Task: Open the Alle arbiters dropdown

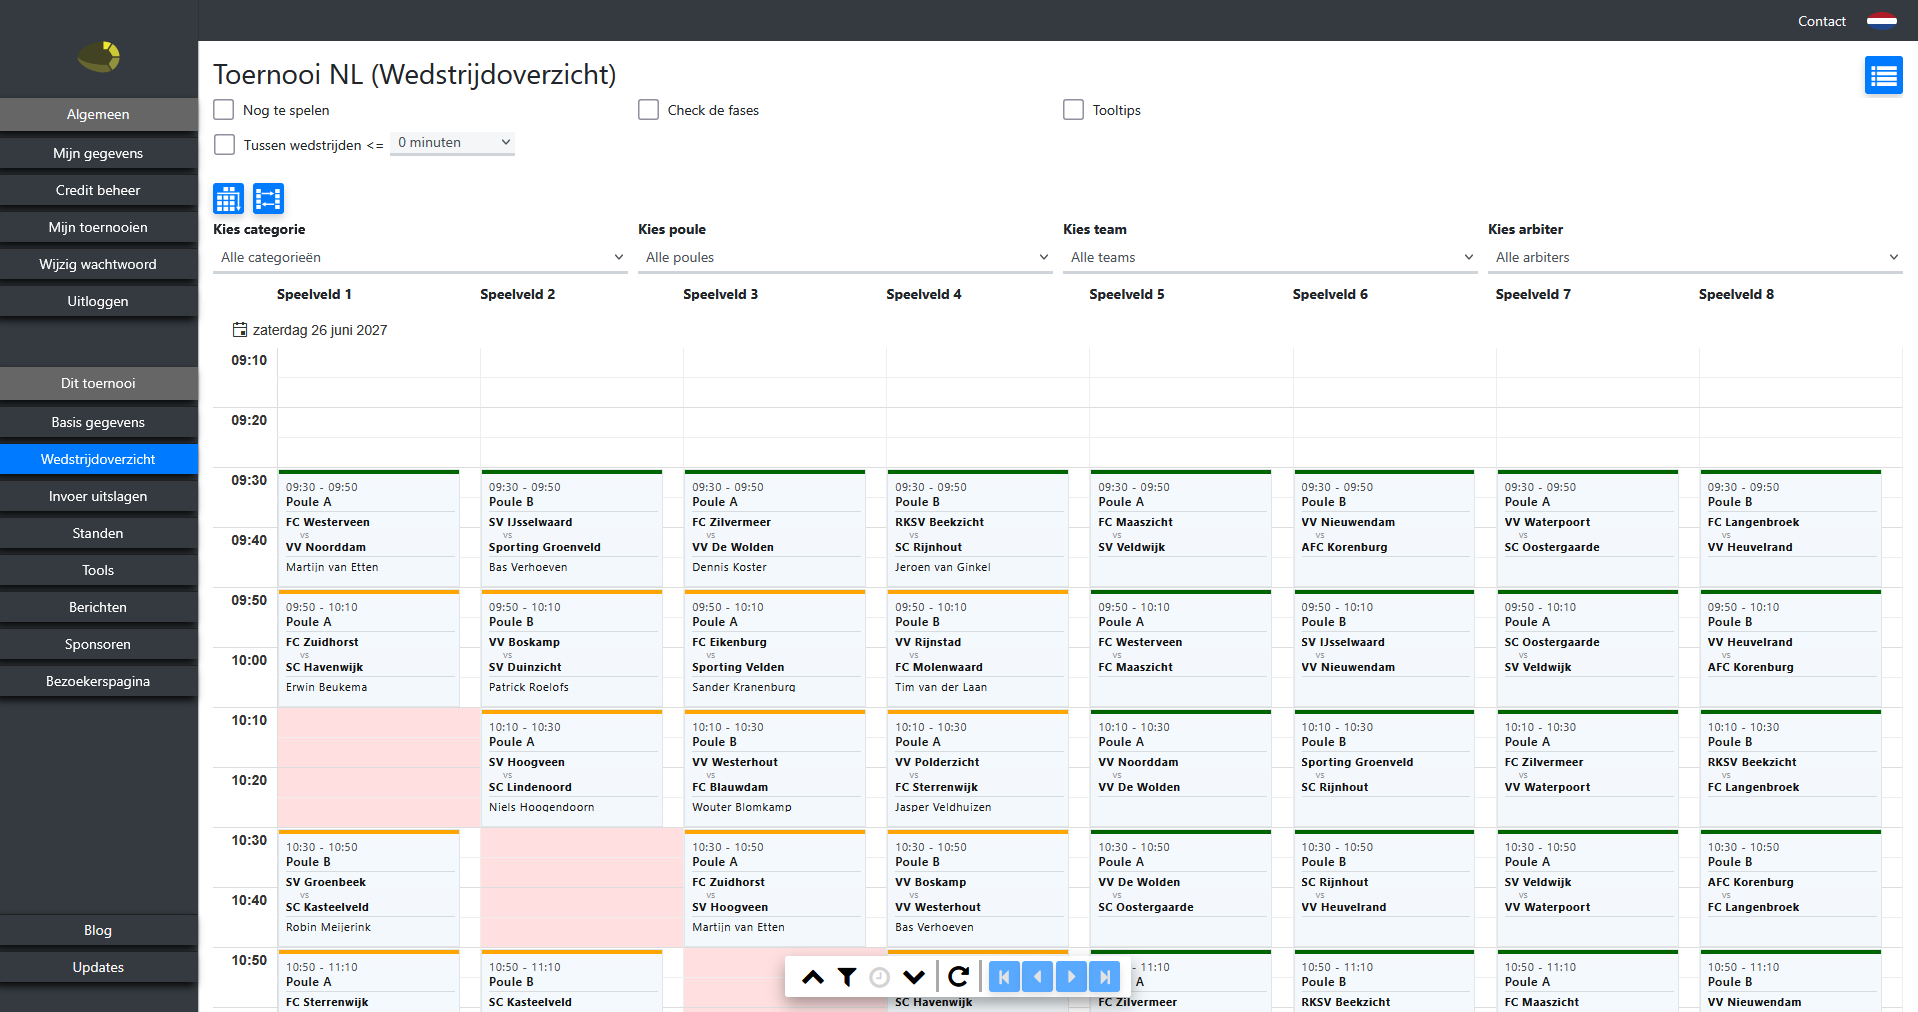Action: coord(1695,257)
